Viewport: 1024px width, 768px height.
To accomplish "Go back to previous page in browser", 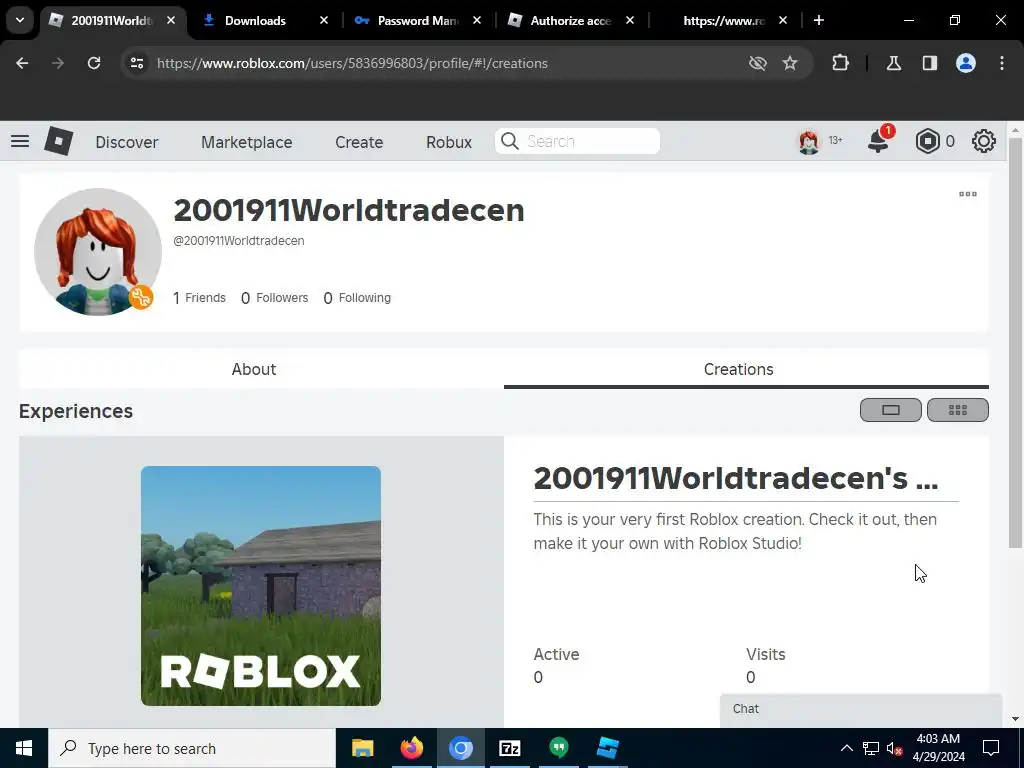I will point(22,63).
